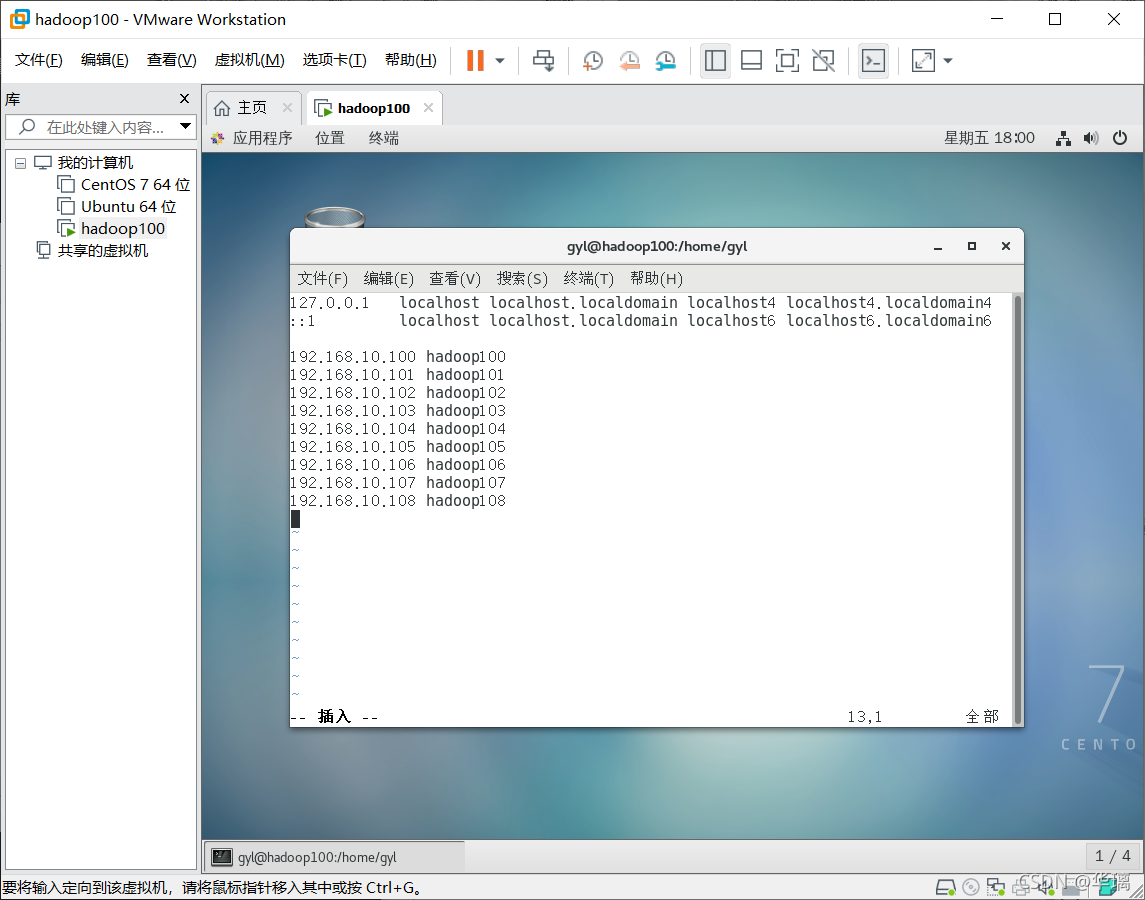This screenshot has height=900, width=1145.
Task: Collapse the 我的计算机 tree node
Action: 20,163
